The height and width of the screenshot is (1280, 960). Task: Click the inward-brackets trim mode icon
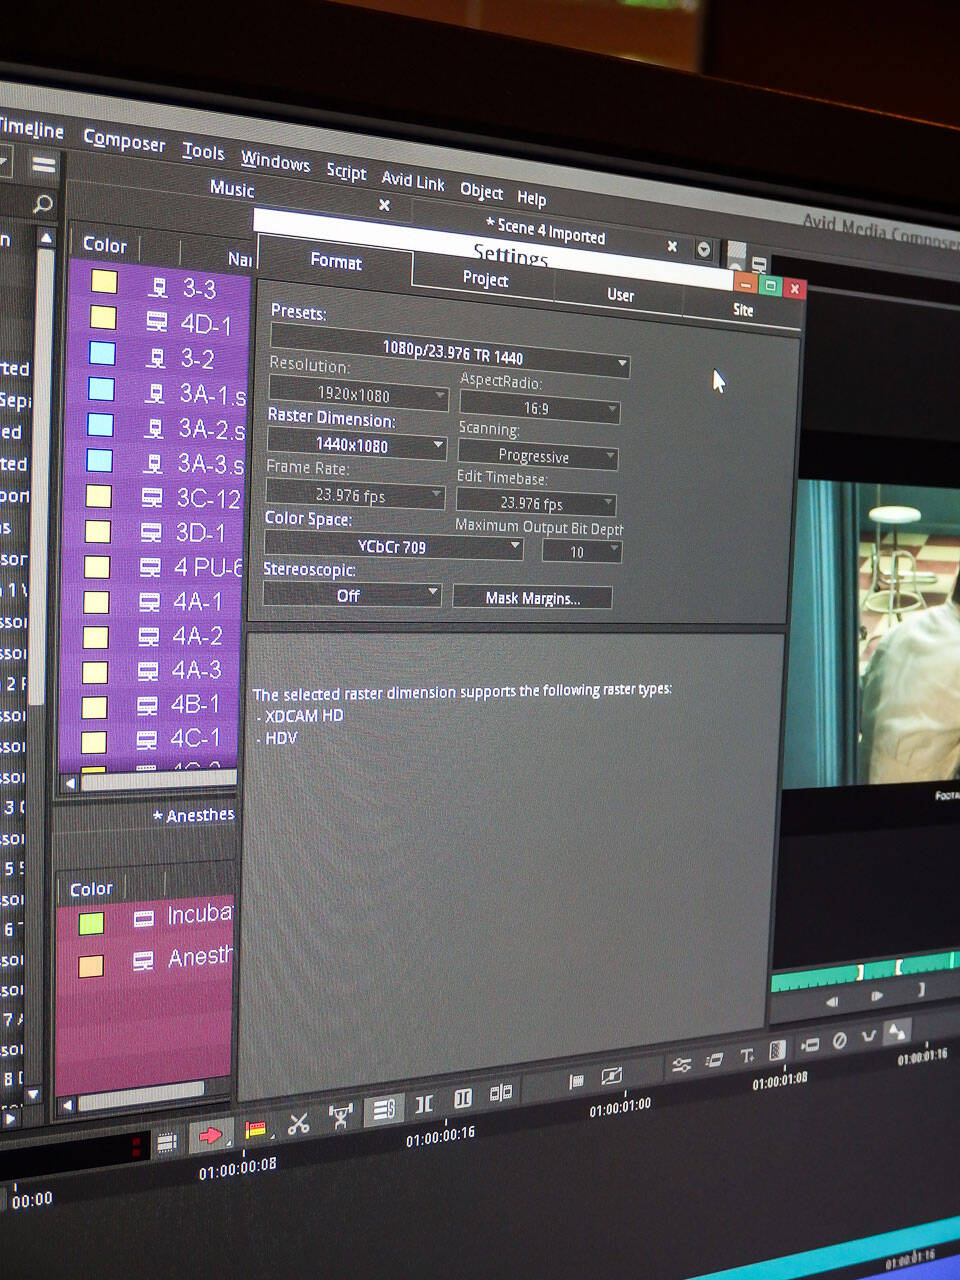[x=424, y=1103]
